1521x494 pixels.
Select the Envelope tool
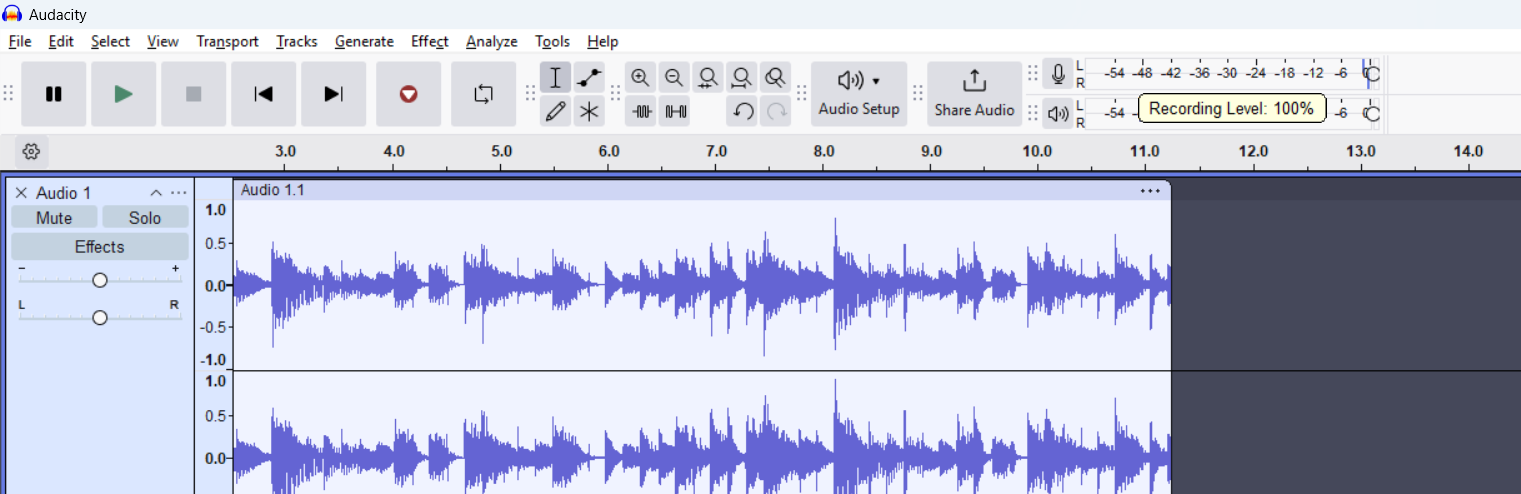(x=589, y=78)
